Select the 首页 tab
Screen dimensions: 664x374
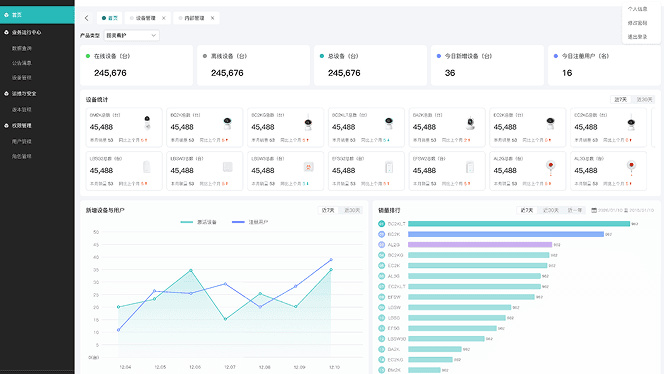[110, 18]
